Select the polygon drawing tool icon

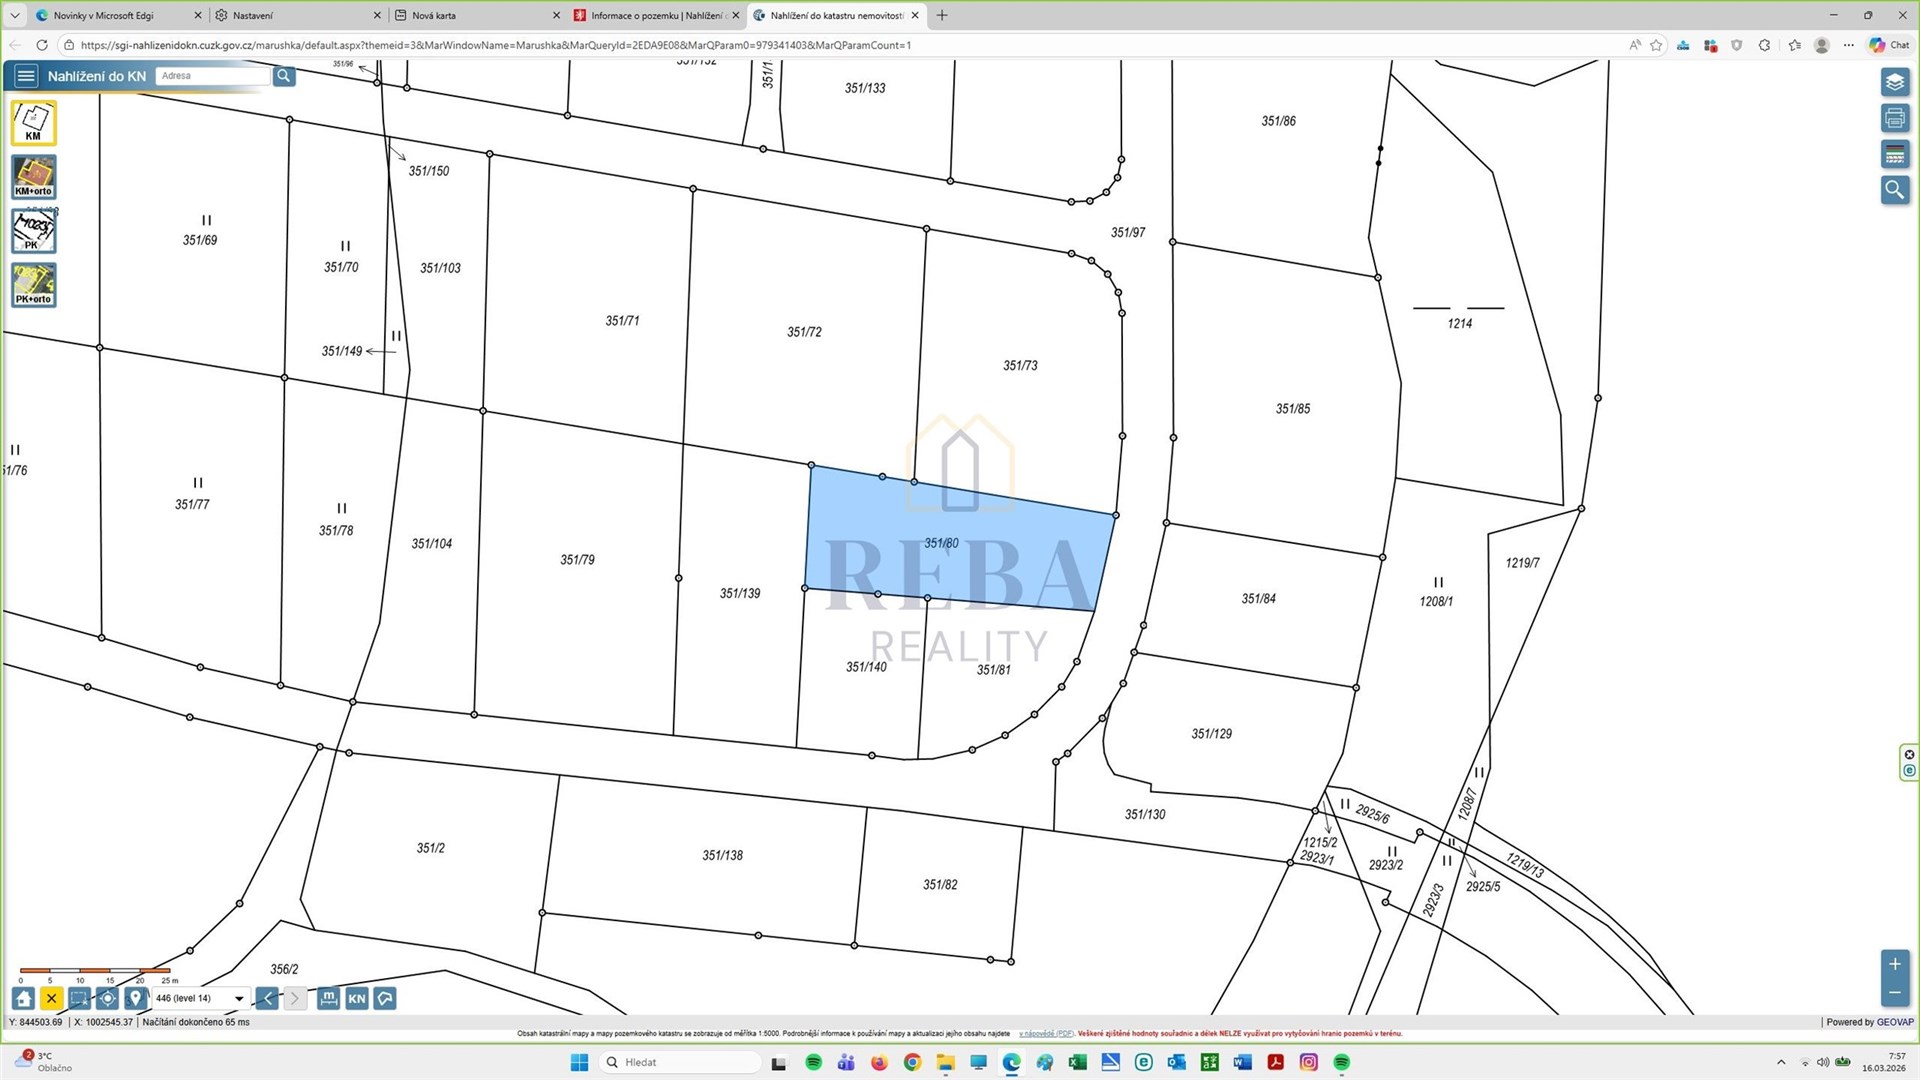coord(385,998)
